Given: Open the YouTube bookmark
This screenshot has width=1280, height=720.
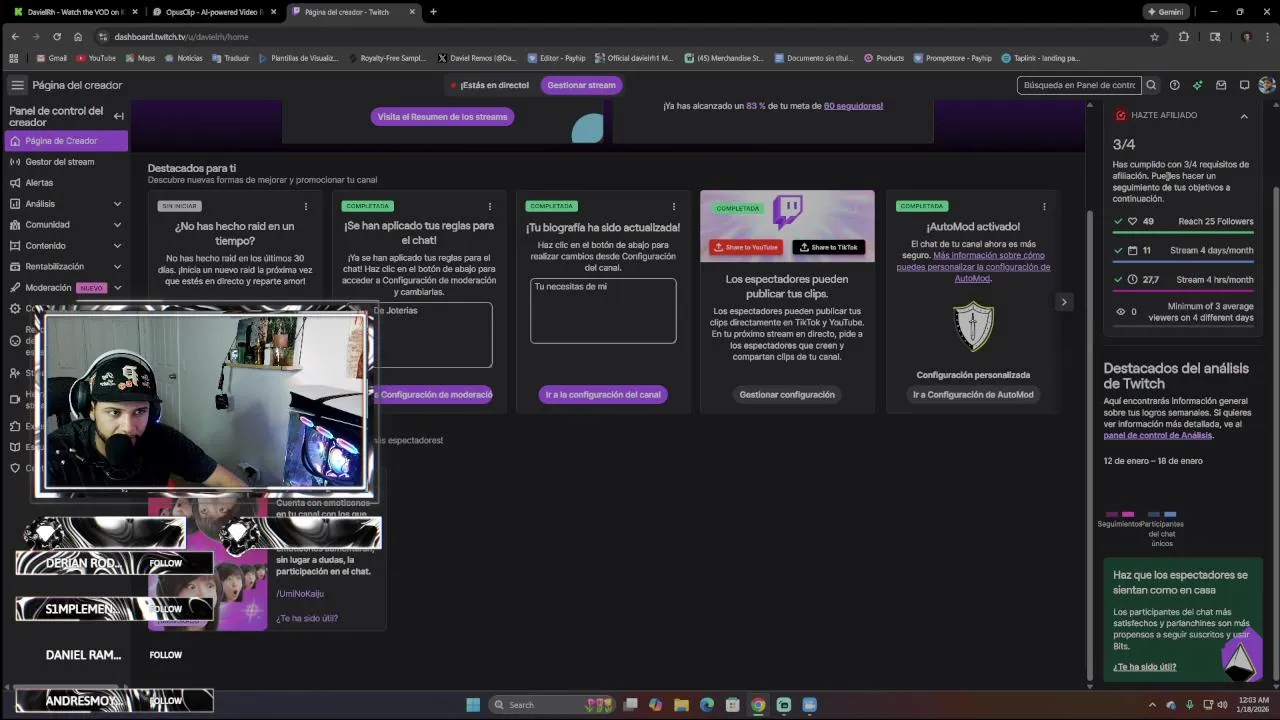Looking at the screenshot, I should click(x=94, y=58).
